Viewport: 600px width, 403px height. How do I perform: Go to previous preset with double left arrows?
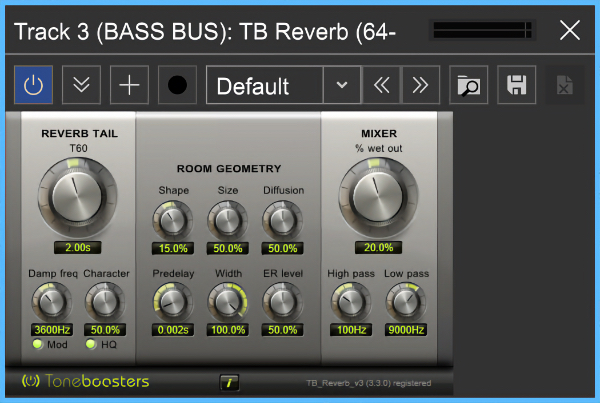click(381, 85)
